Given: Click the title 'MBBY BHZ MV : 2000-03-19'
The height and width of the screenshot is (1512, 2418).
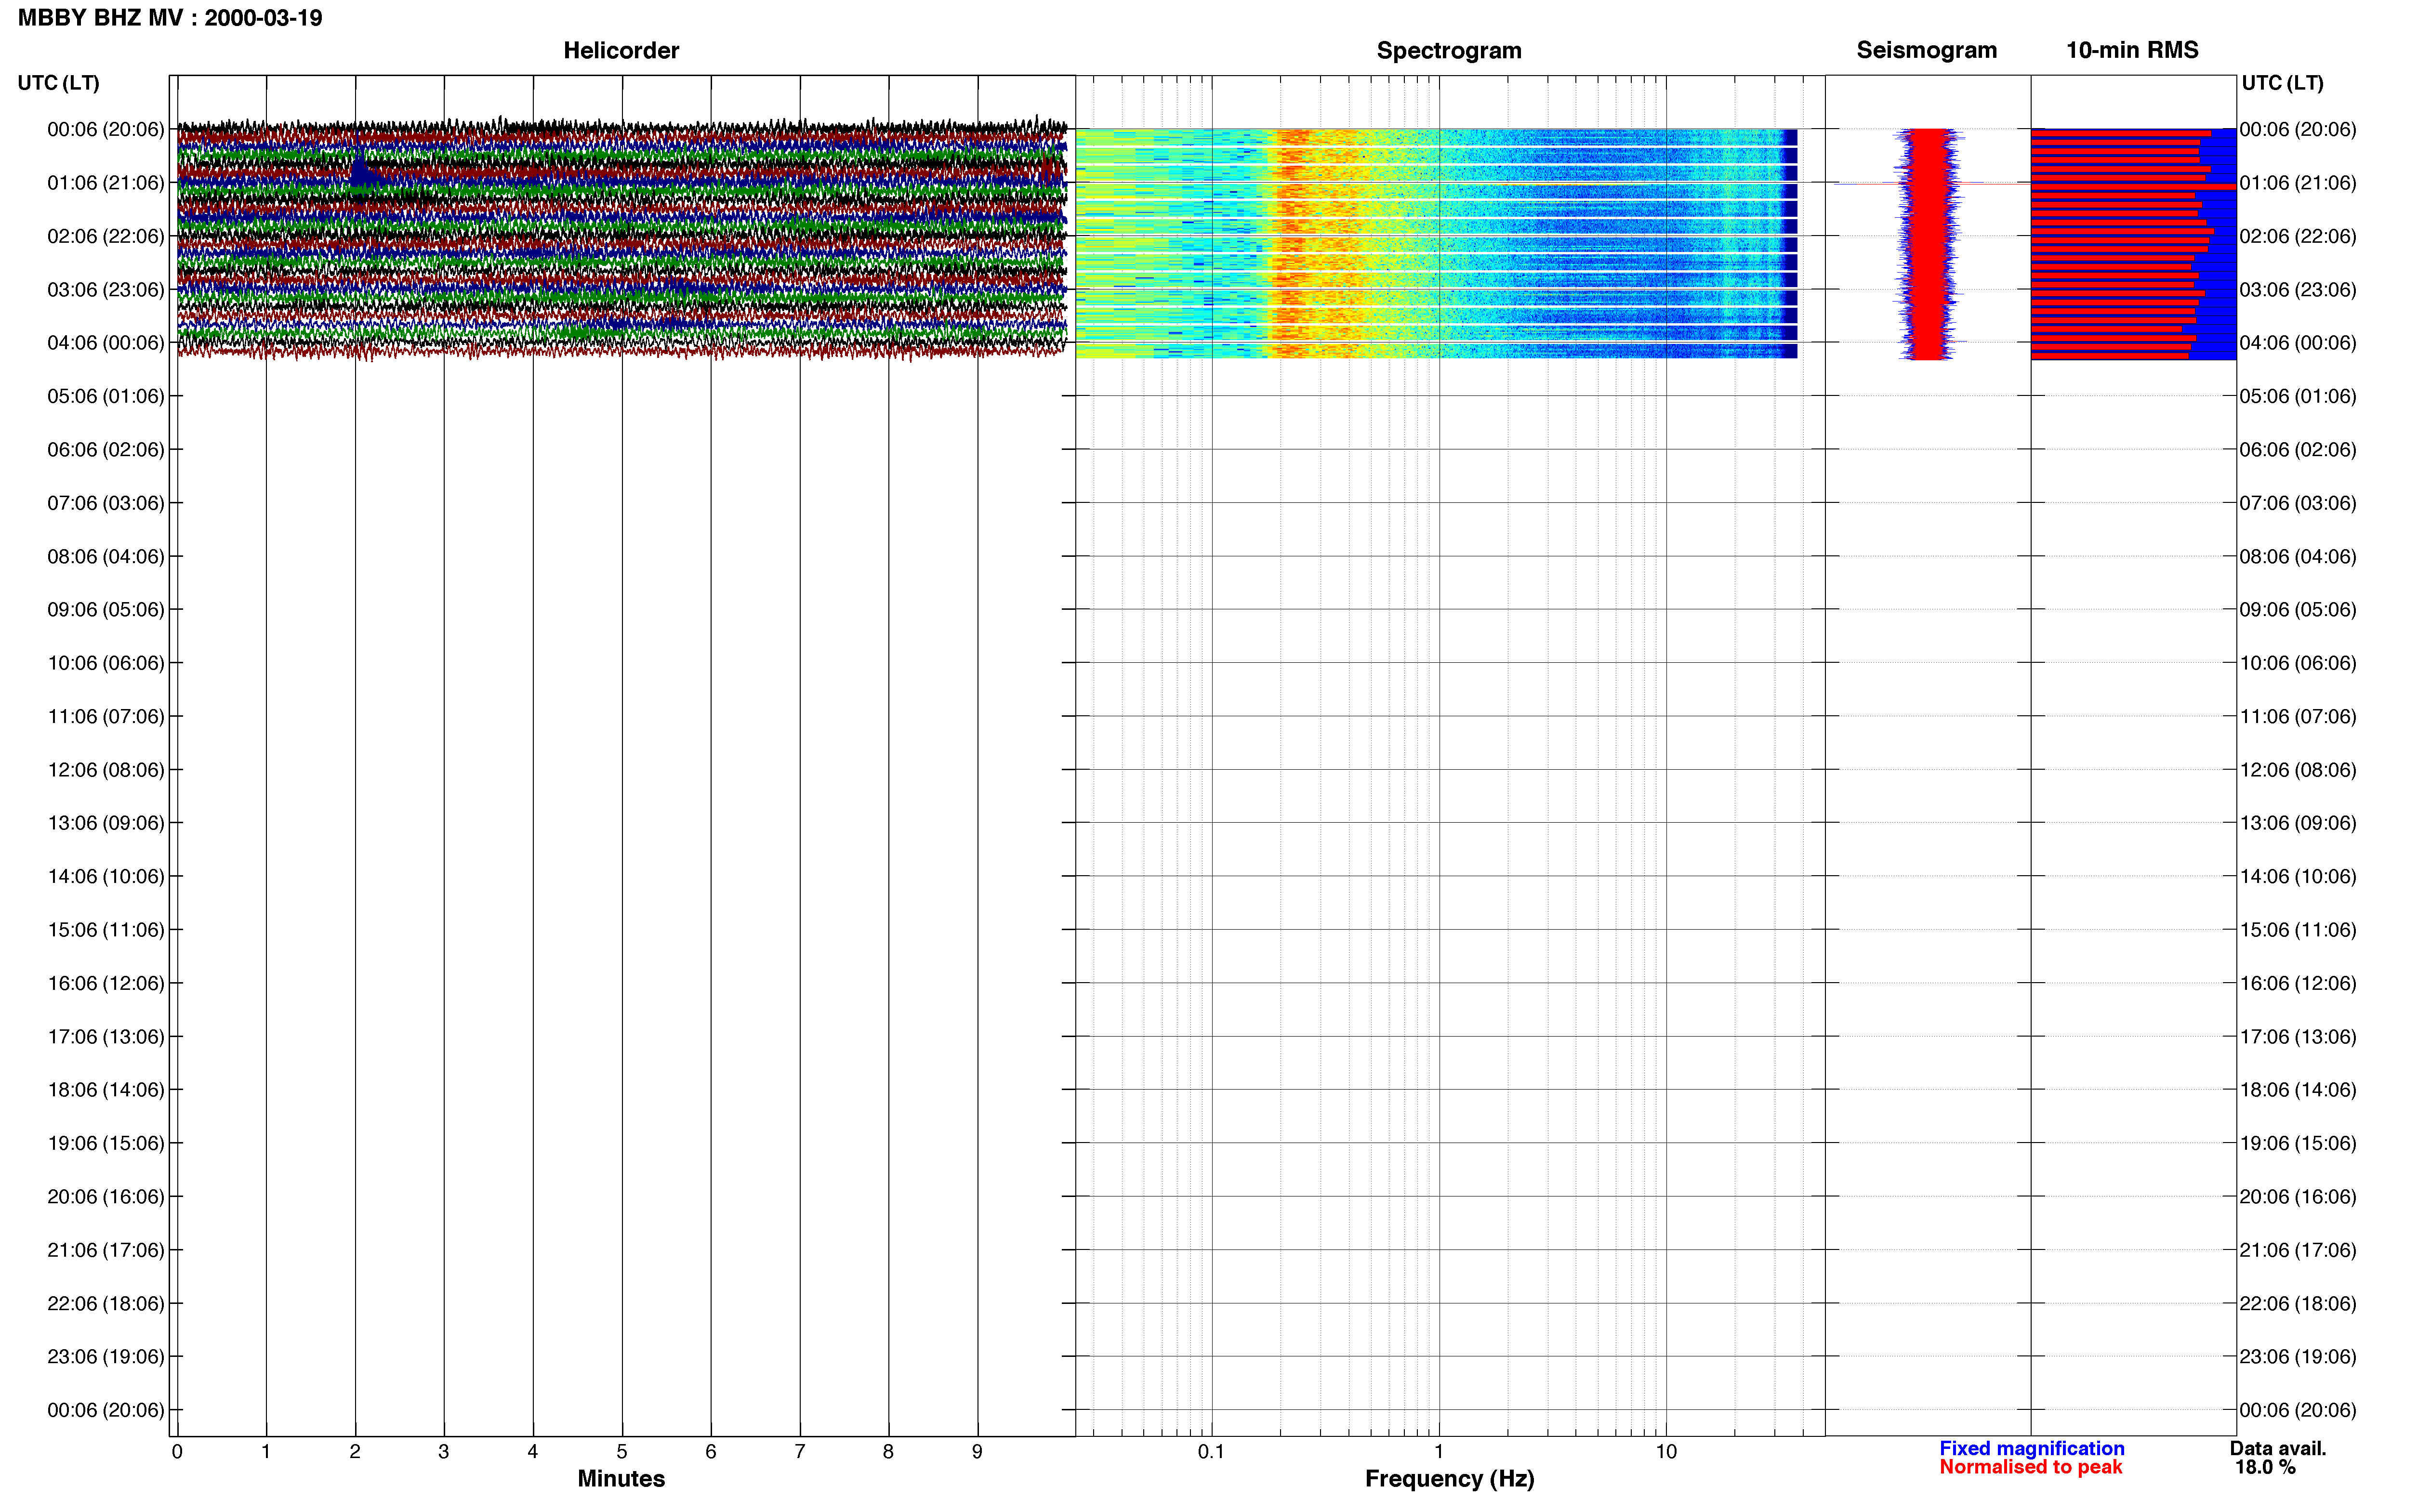Looking at the screenshot, I should pyautogui.click(x=170, y=18).
